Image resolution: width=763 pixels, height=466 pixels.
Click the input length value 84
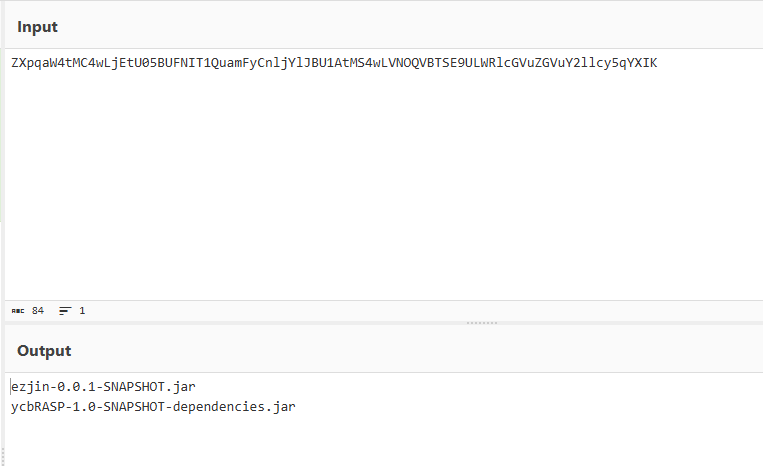point(38,311)
